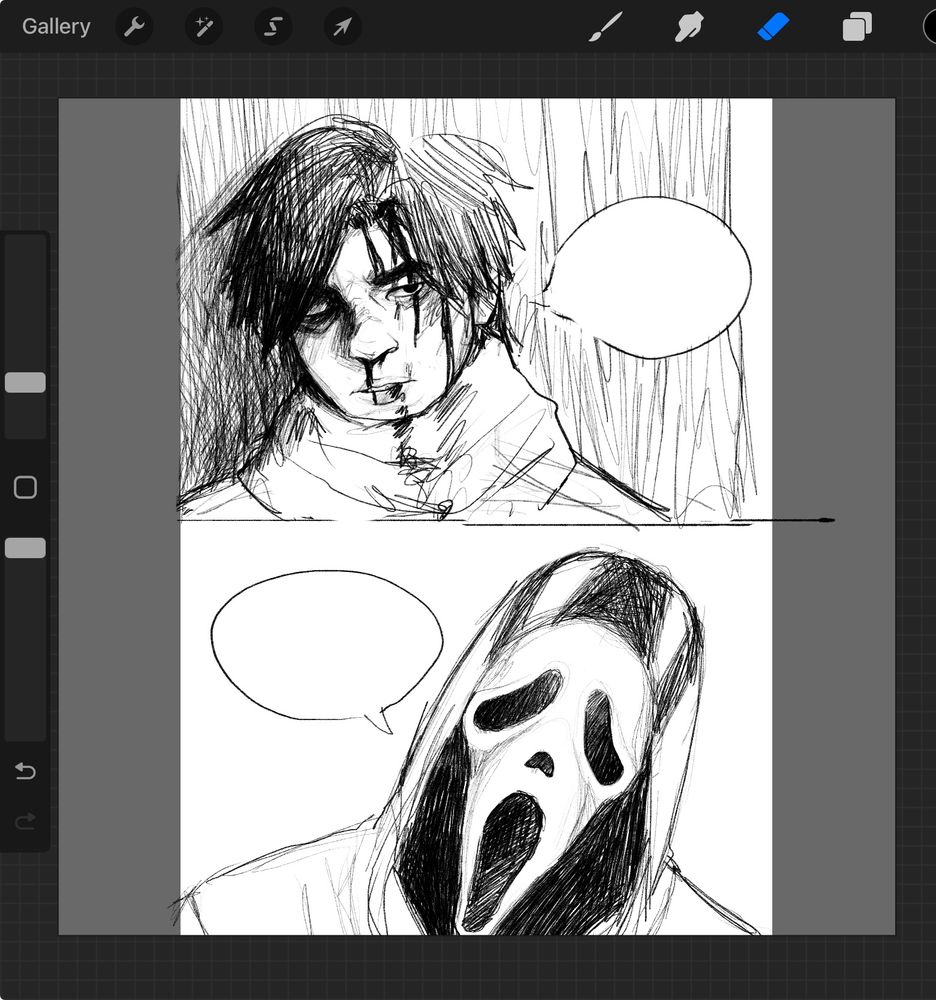Viewport: 936px width, 1000px height.
Task: Undo the last stroke
Action: (x=25, y=771)
